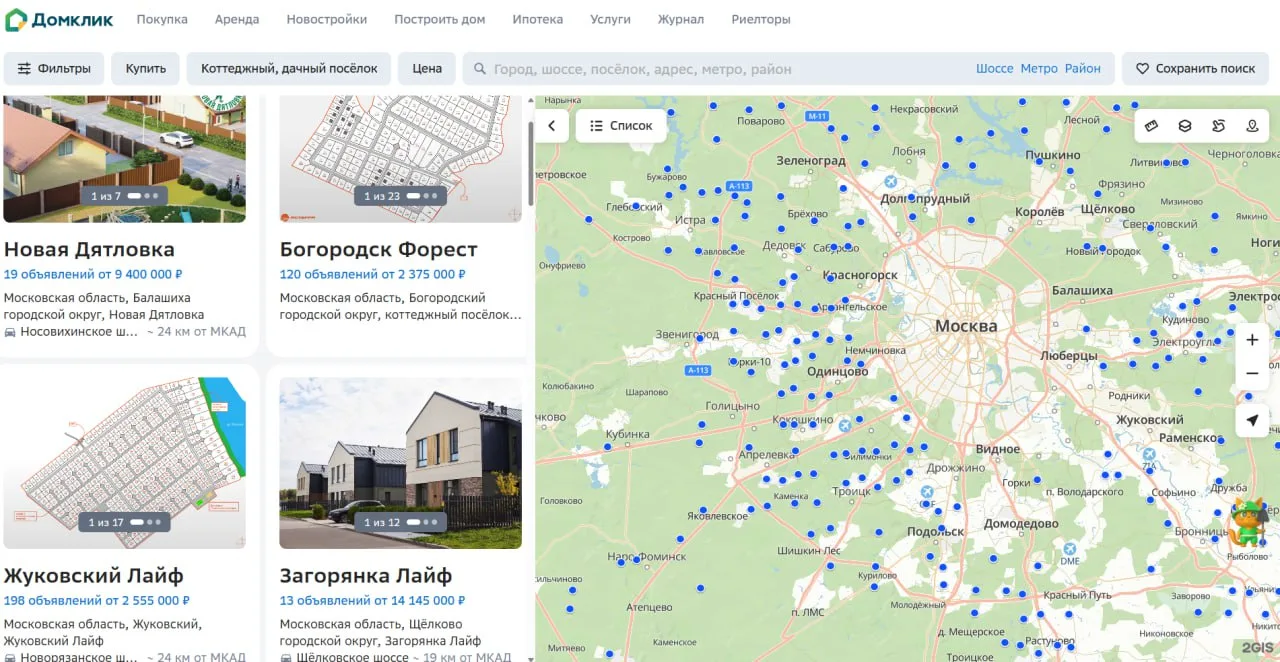
Task: Click Сохранить поиск button
Action: [1195, 69]
